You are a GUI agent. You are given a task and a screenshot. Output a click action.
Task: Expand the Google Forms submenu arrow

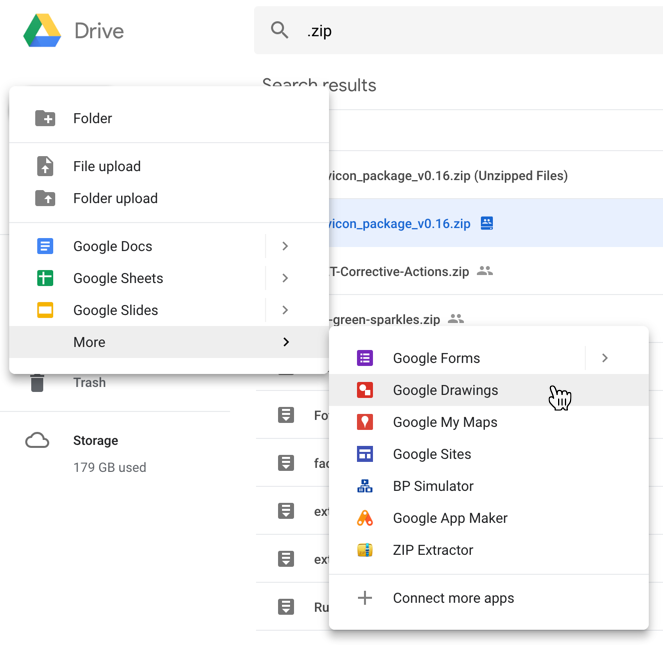coord(605,358)
